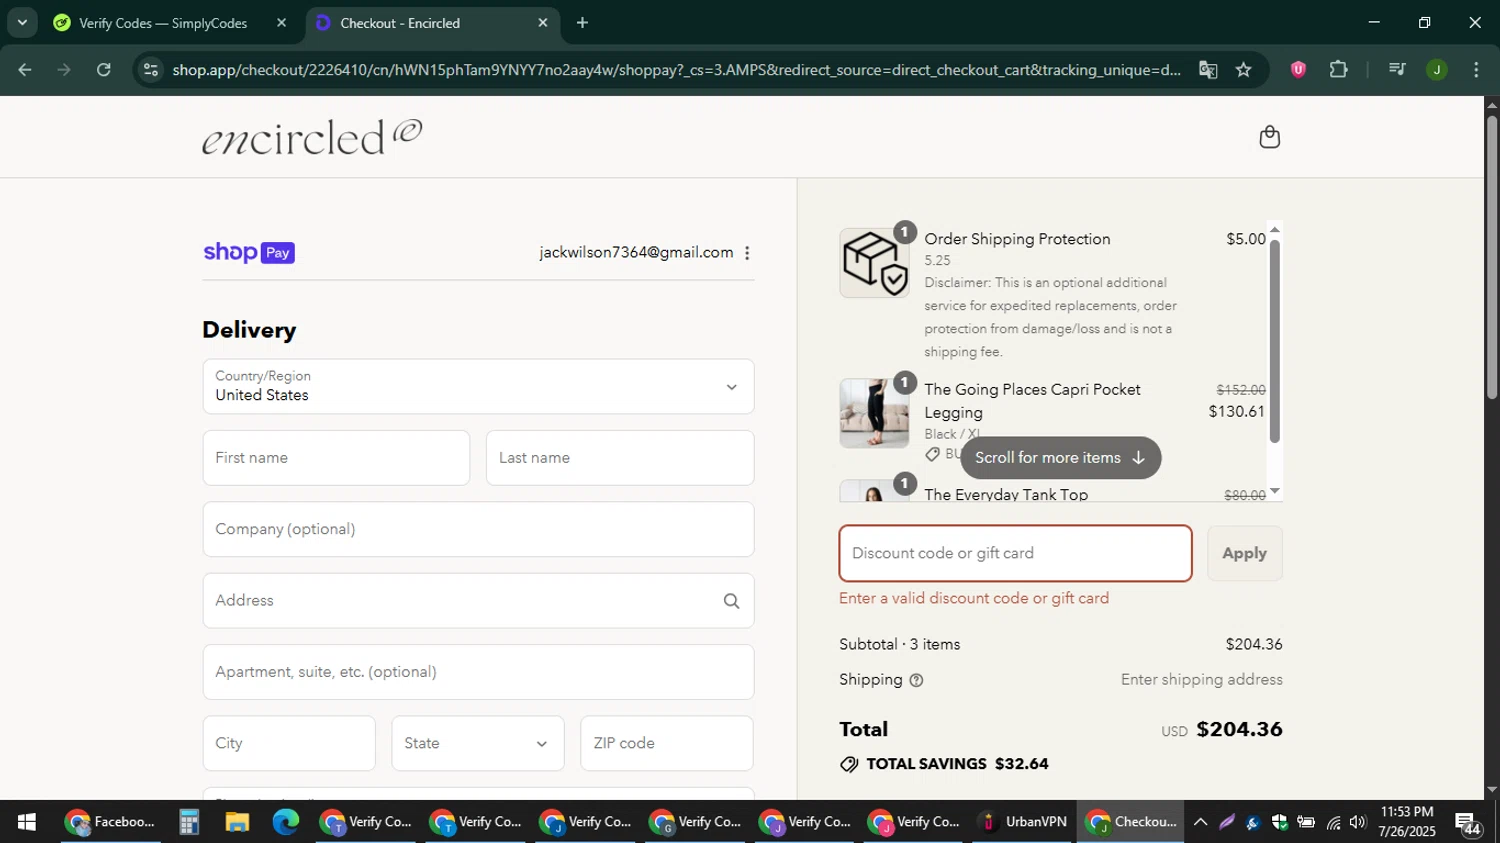
Task: Open the translate page icon
Action: [x=1208, y=70]
